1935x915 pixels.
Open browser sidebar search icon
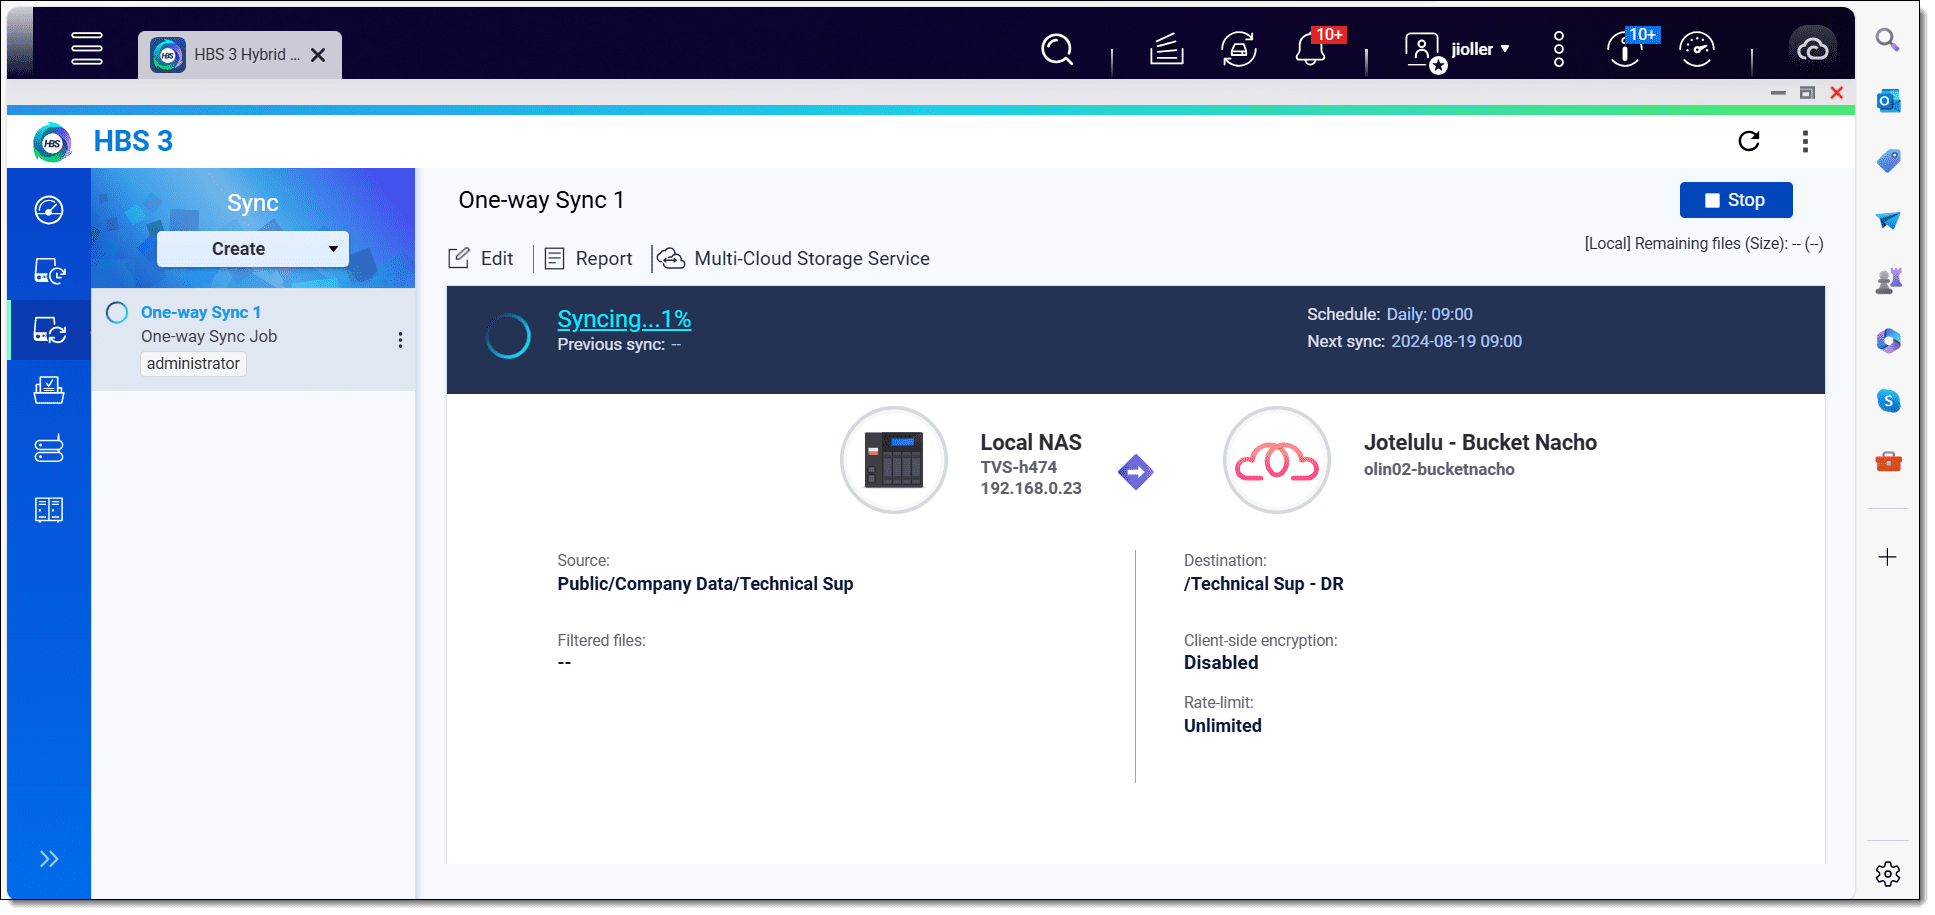(1887, 40)
